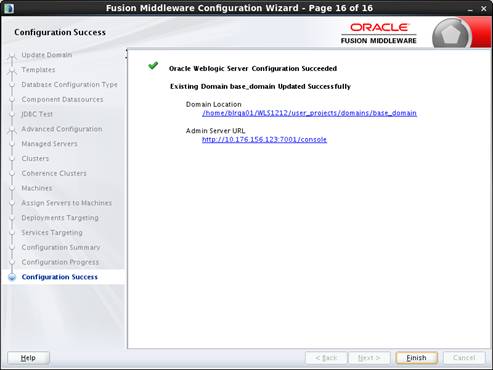Select Assign Servers to Machines step

pos(66,203)
